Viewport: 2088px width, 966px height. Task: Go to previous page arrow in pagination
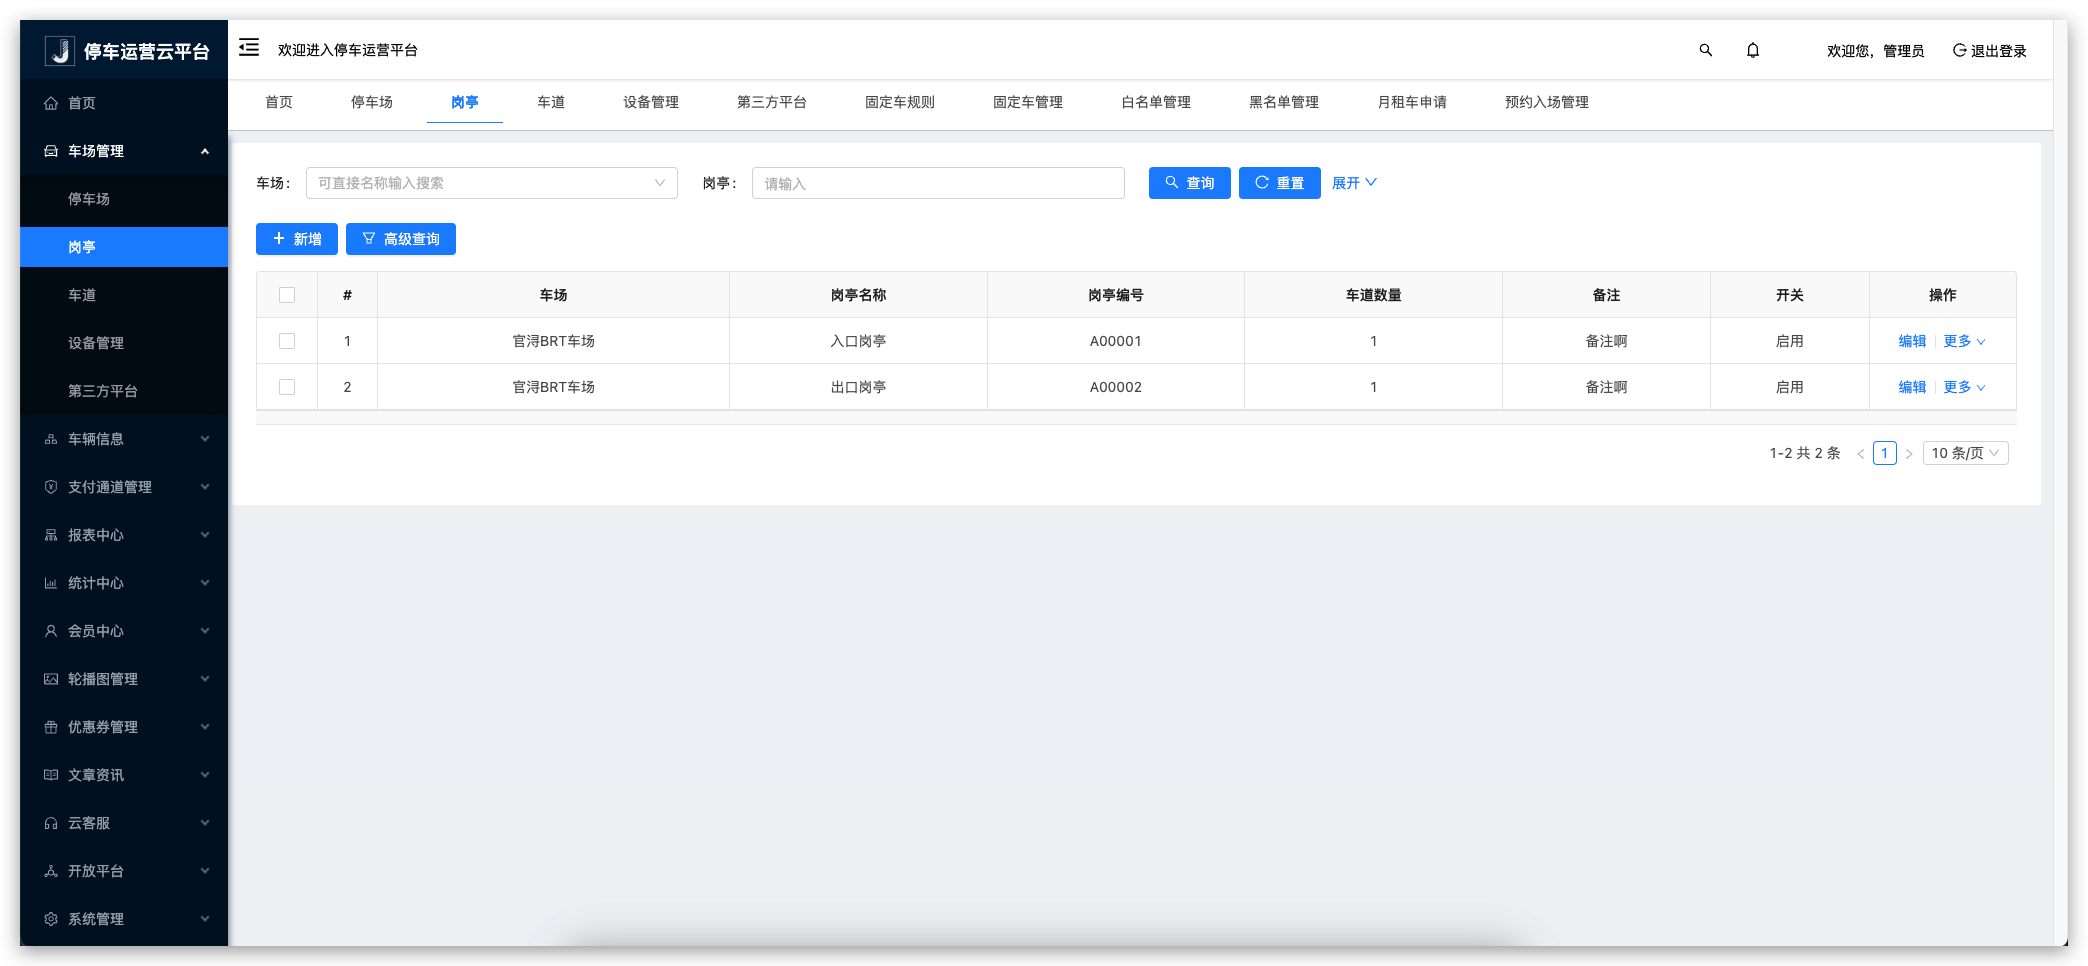click(x=1861, y=453)
